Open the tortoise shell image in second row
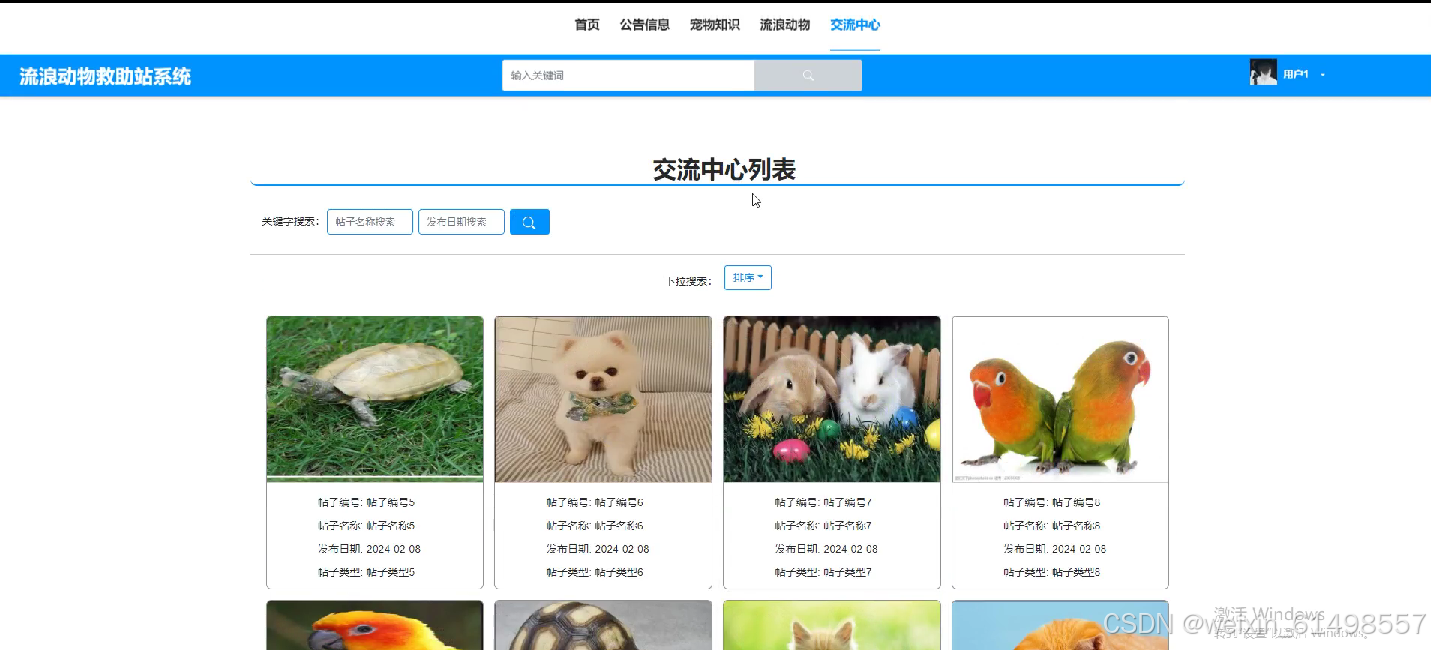The width and height of the screenshot is (1431, 650). click(x=603, y=625)
